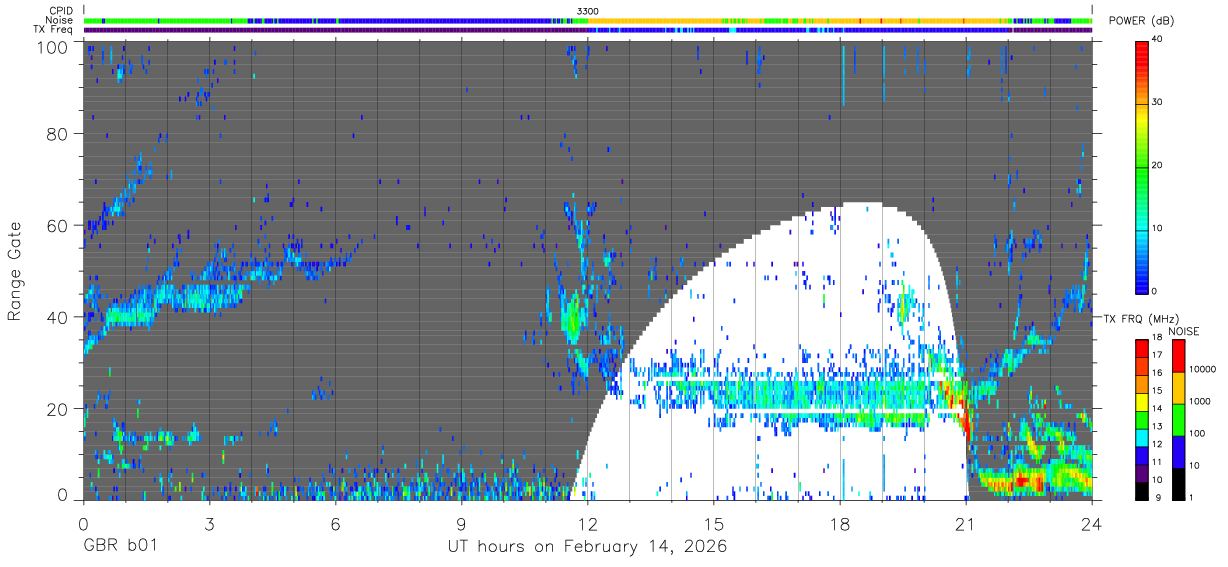Click the power scale label '20'
Viewport: 1228px width, 567px height.
(x=1159, y=166)
